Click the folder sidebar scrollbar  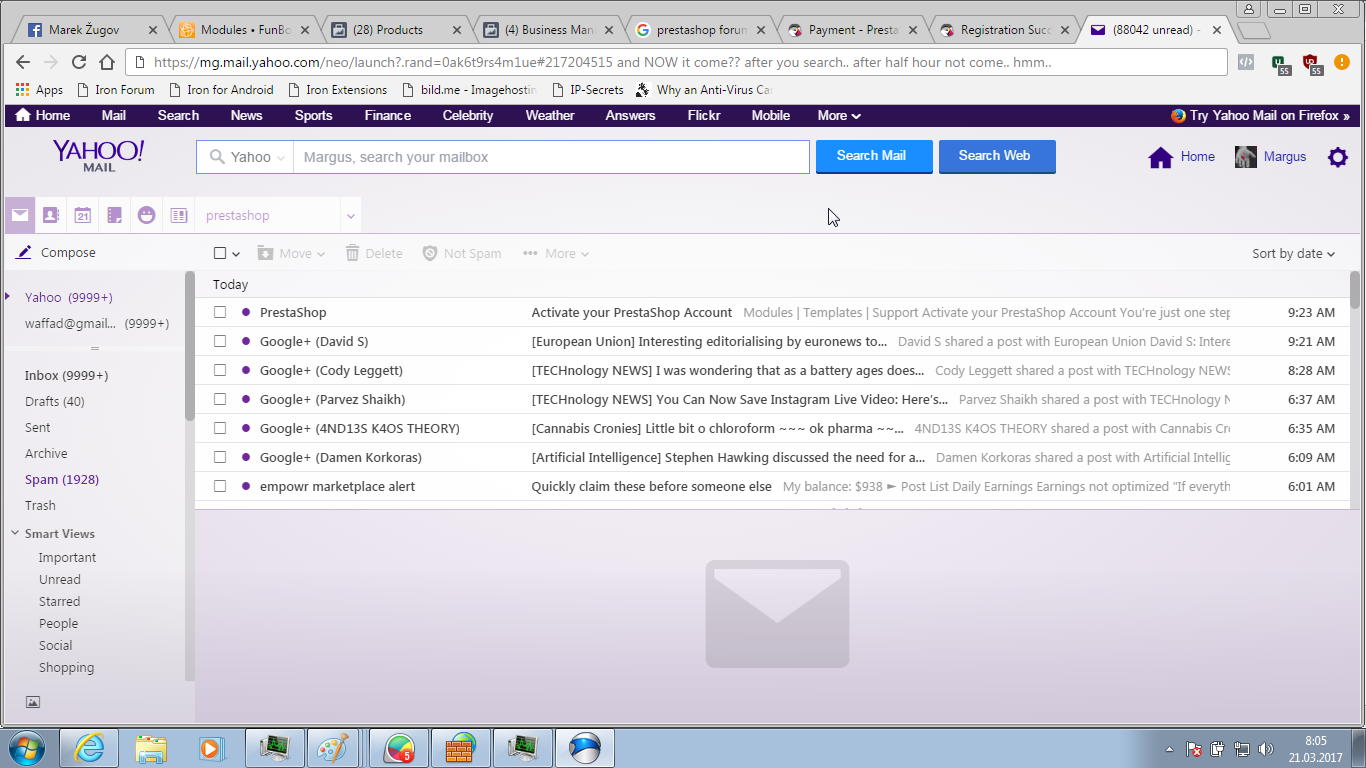tap(189, 346)
